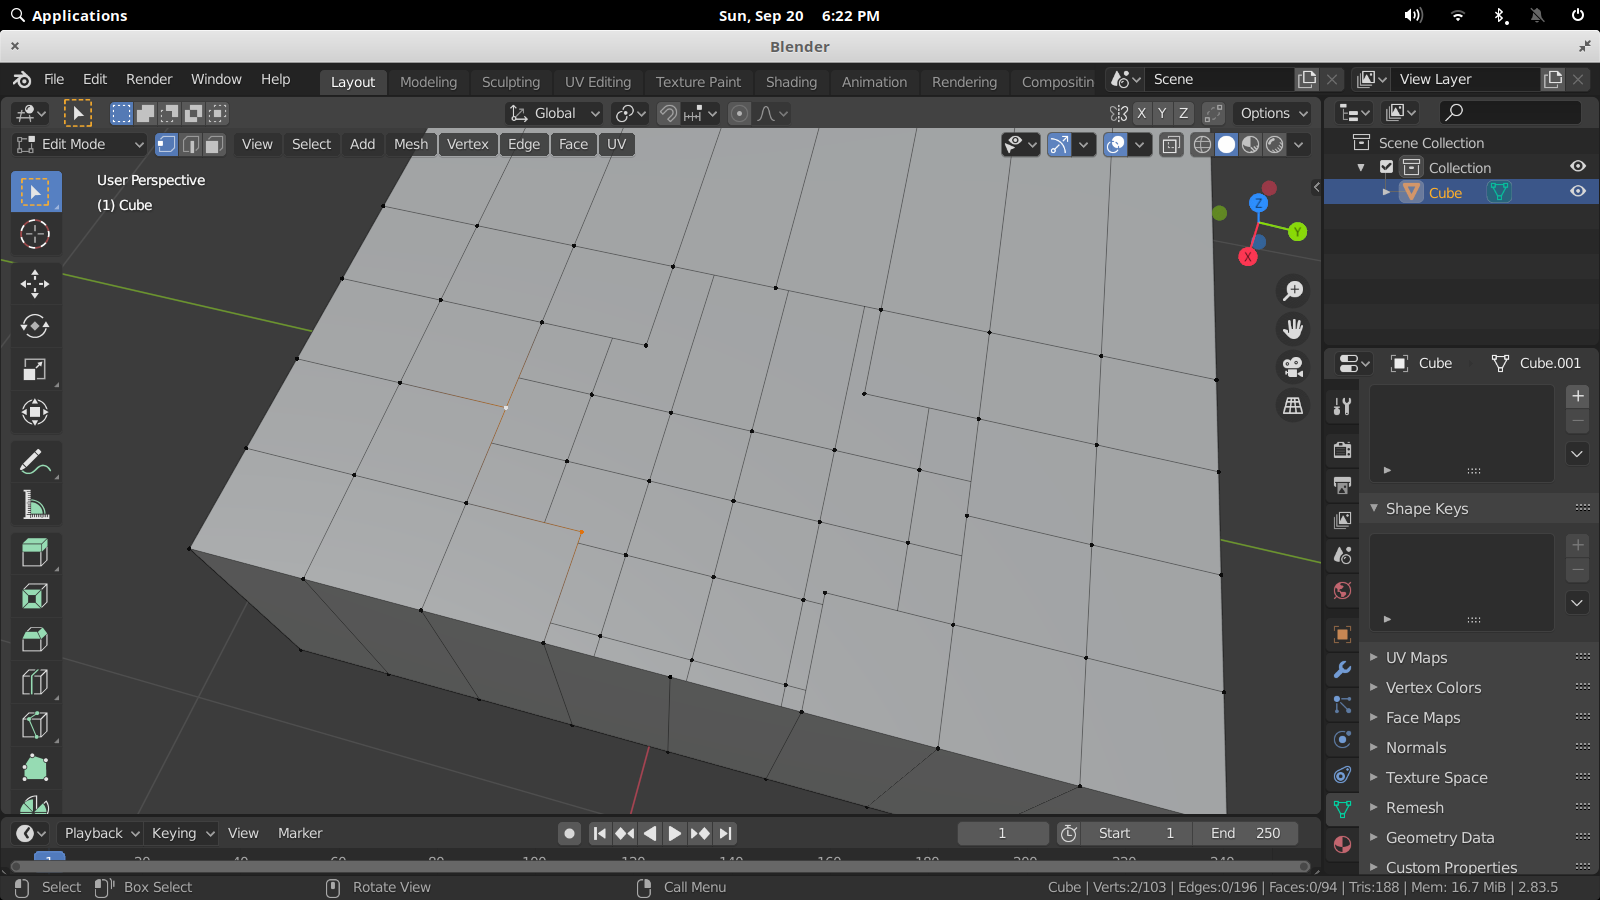
Task: Select the Annotate tool
Action: click(x=36, y=461)
